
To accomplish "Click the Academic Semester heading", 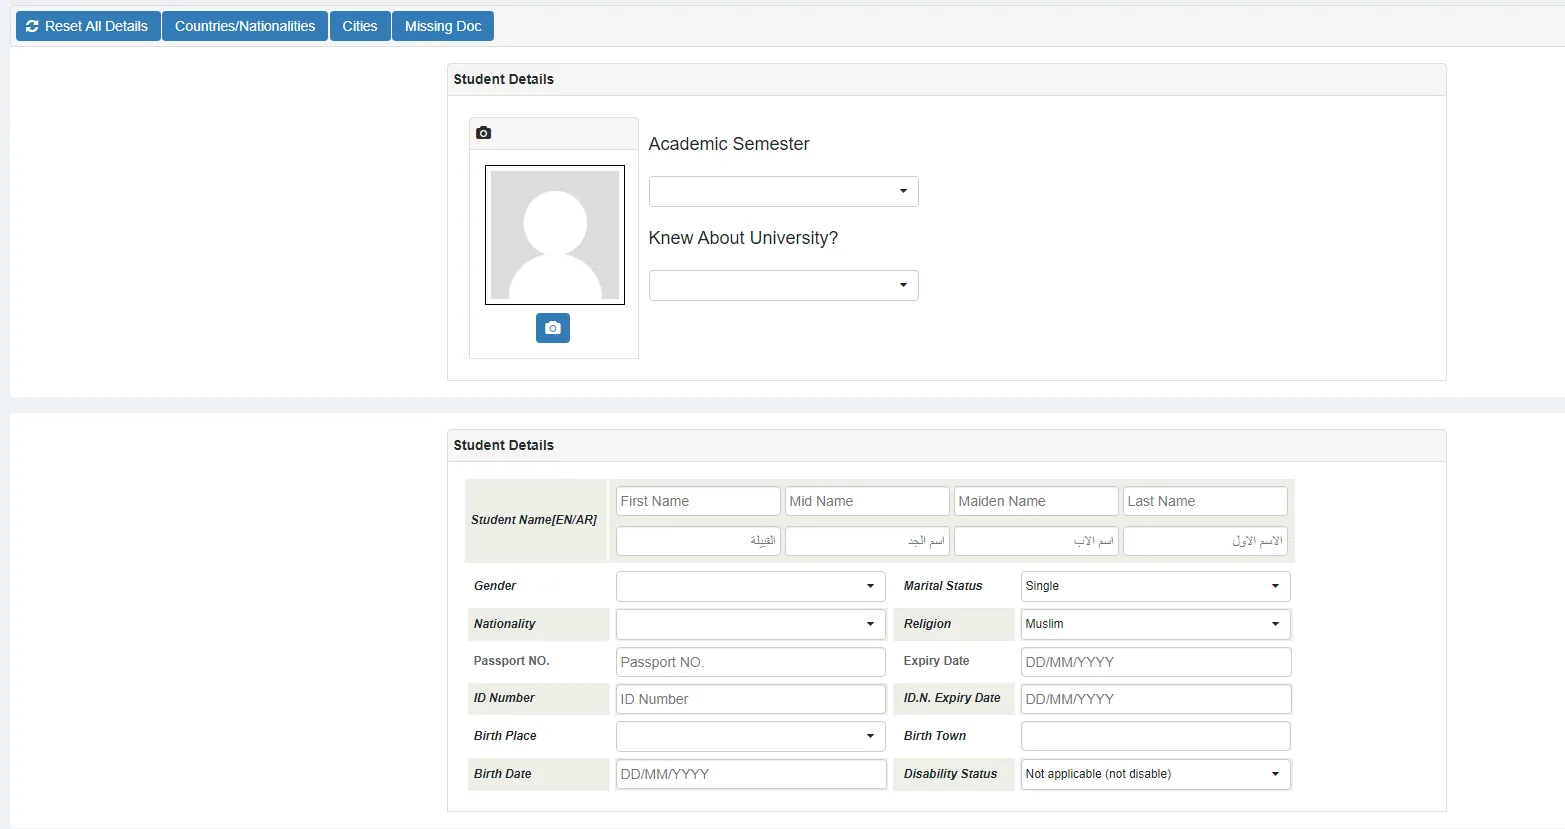I will 729,144.
